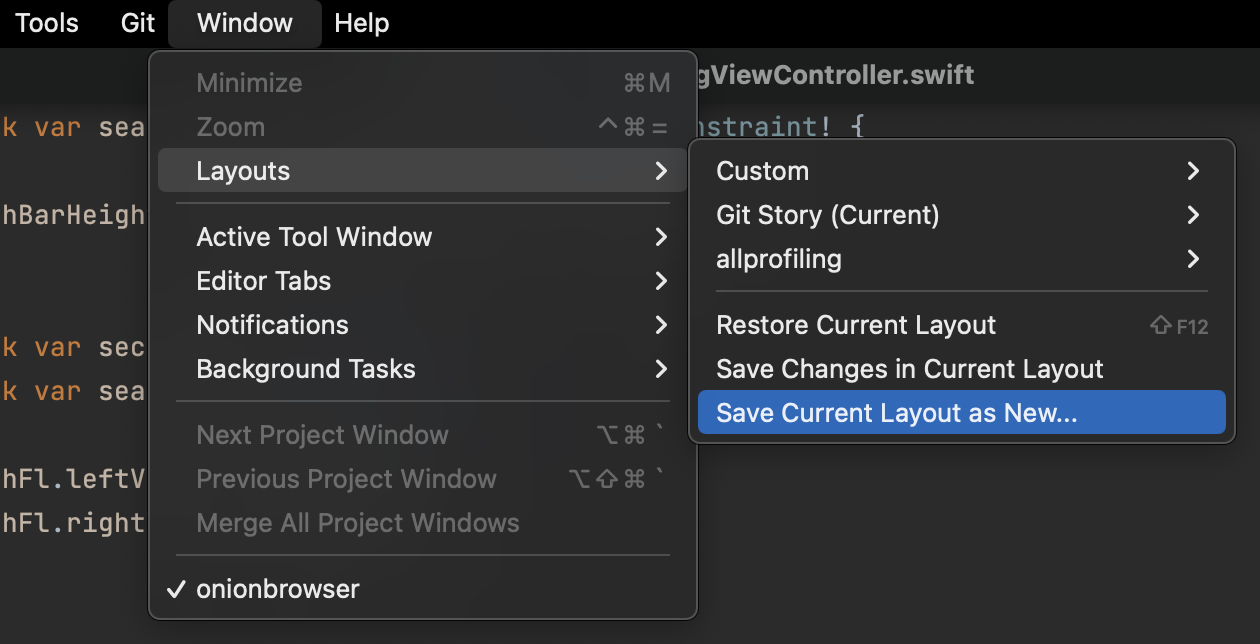Open the Layouts submenu item
The width and height of the screenshot is (1260, 644).
point(422,171)
